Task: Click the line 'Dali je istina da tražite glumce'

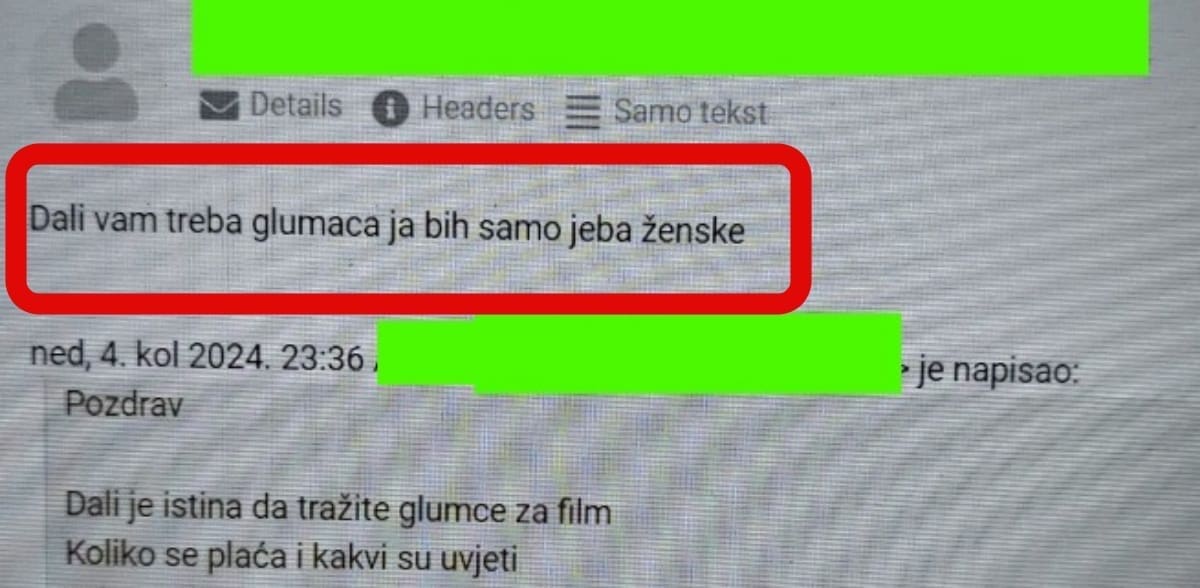Action: [338, 510]
